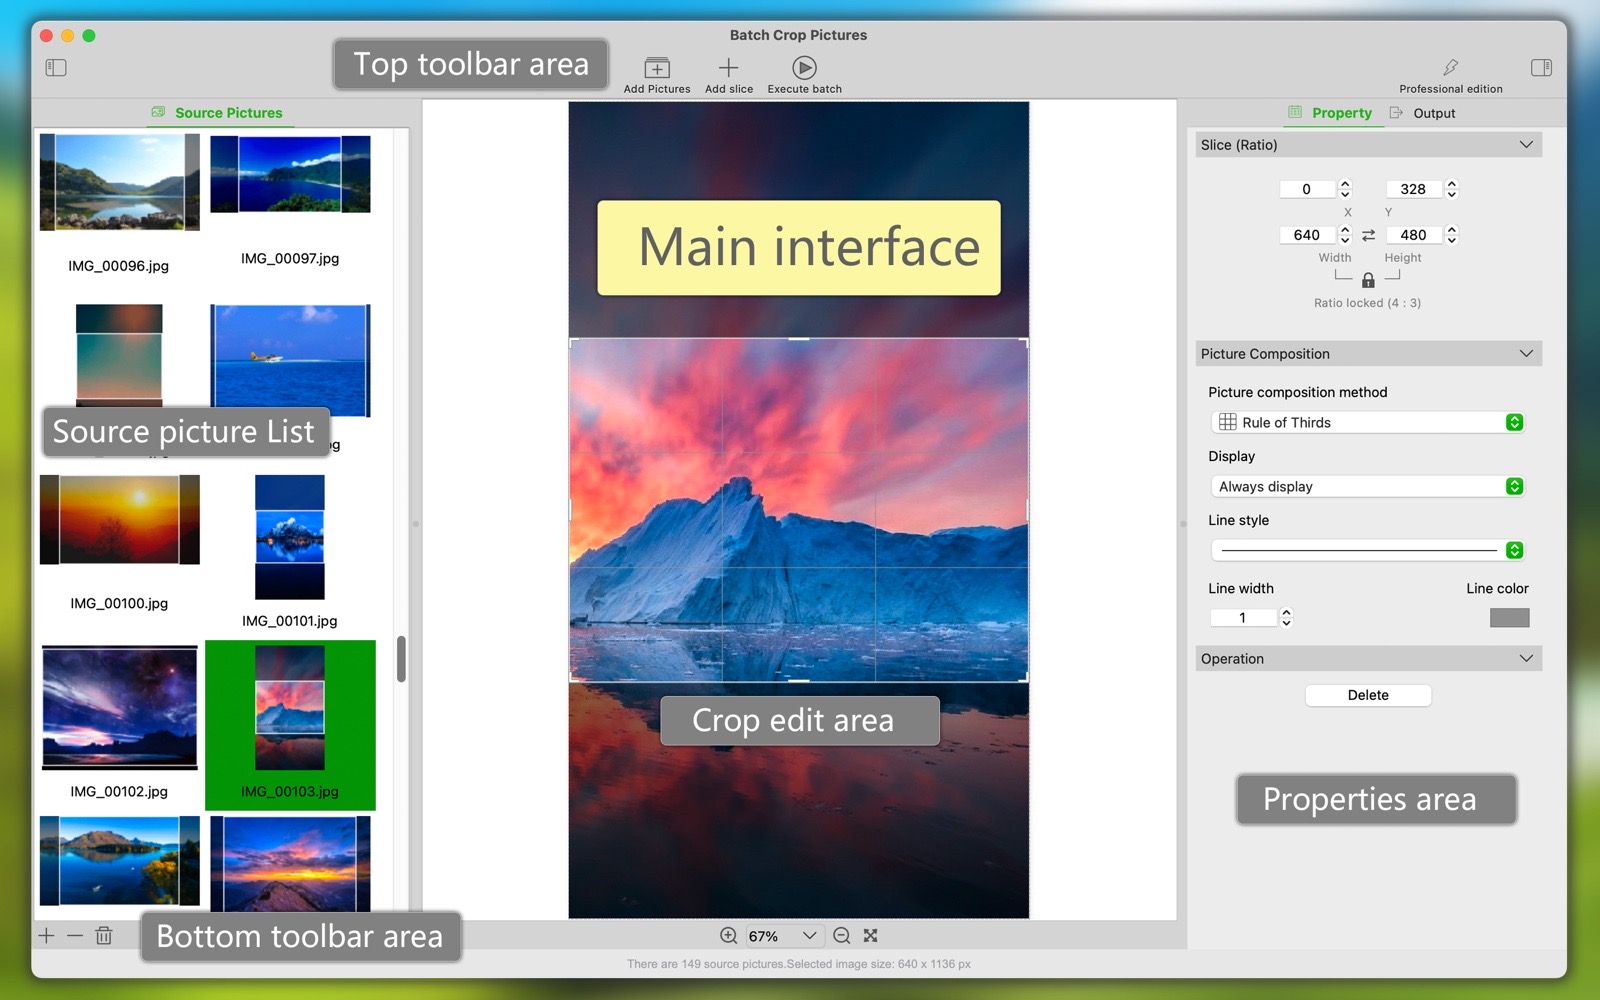Open the Always display dropdown
Image resolution: width=1600 pixels, height=1000 pixels.
point(1367,487)
